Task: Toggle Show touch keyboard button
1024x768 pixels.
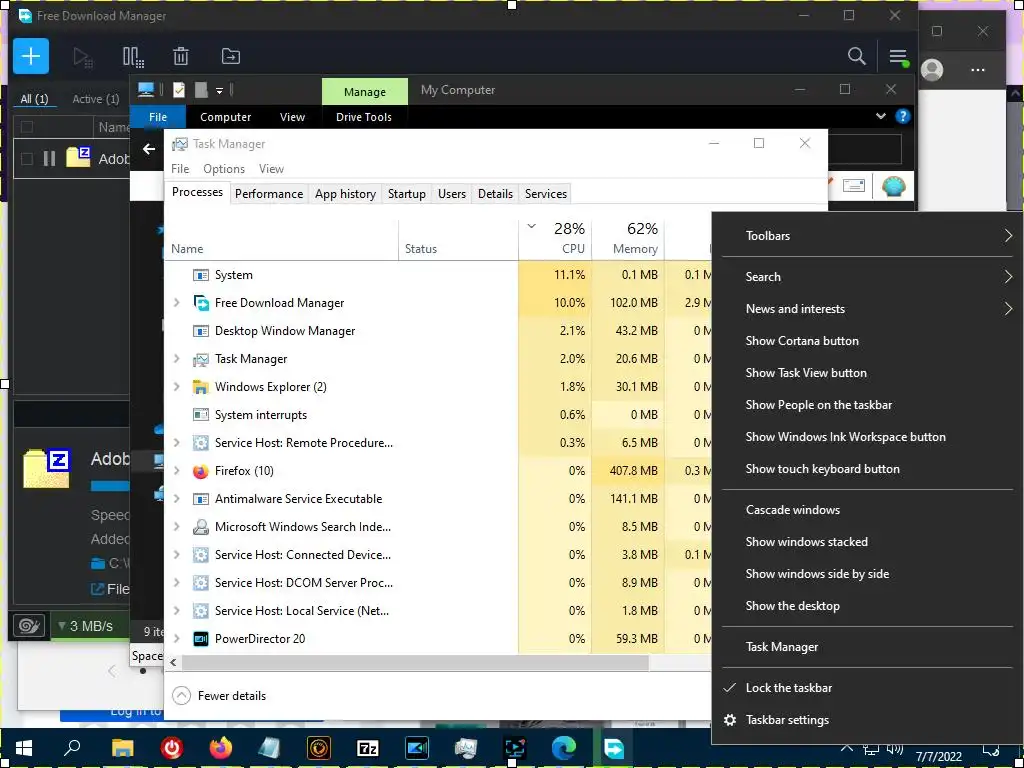Action: tap(822, 469)
